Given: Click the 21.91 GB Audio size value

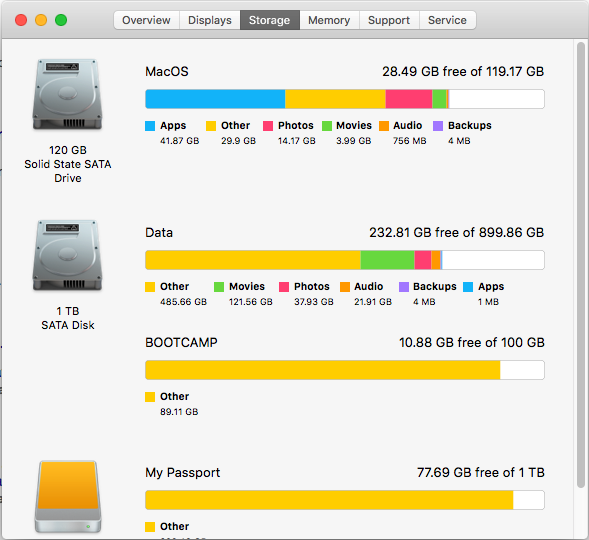Looking at the screenshot, I should click(x=373, y=302).
